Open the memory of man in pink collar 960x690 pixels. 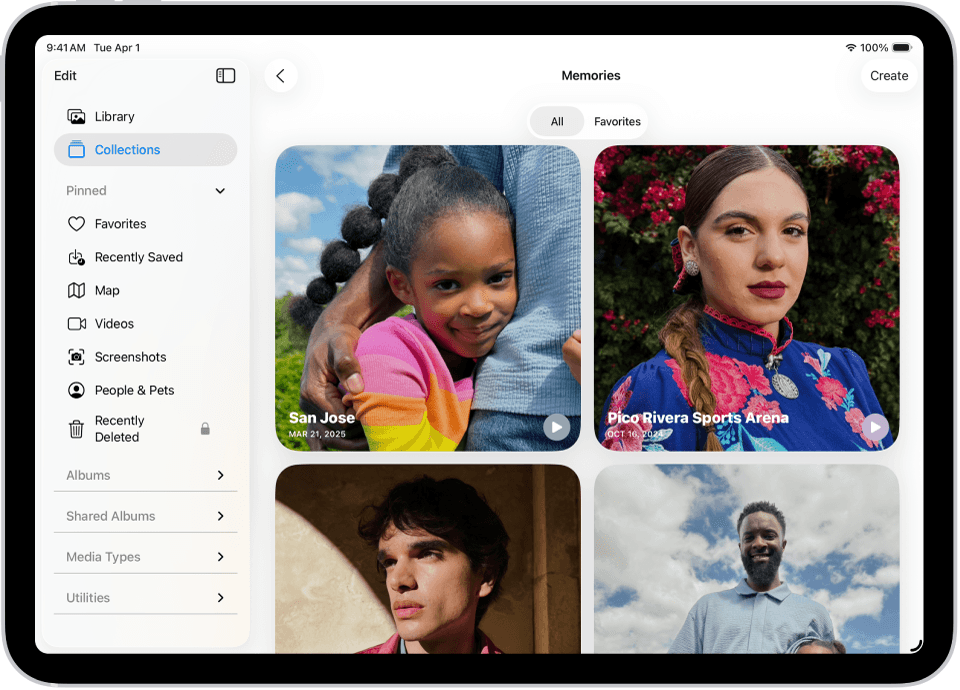point(428,559)
